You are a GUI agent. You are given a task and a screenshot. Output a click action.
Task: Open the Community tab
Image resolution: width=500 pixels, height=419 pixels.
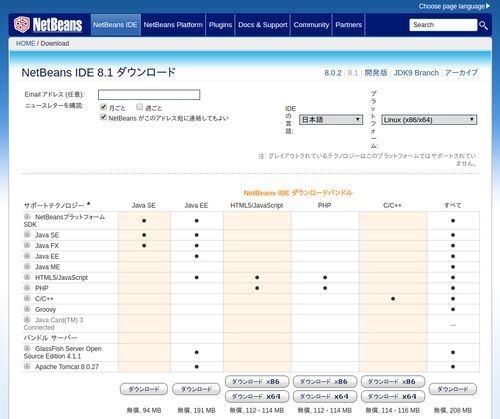[x=311, y=25]
